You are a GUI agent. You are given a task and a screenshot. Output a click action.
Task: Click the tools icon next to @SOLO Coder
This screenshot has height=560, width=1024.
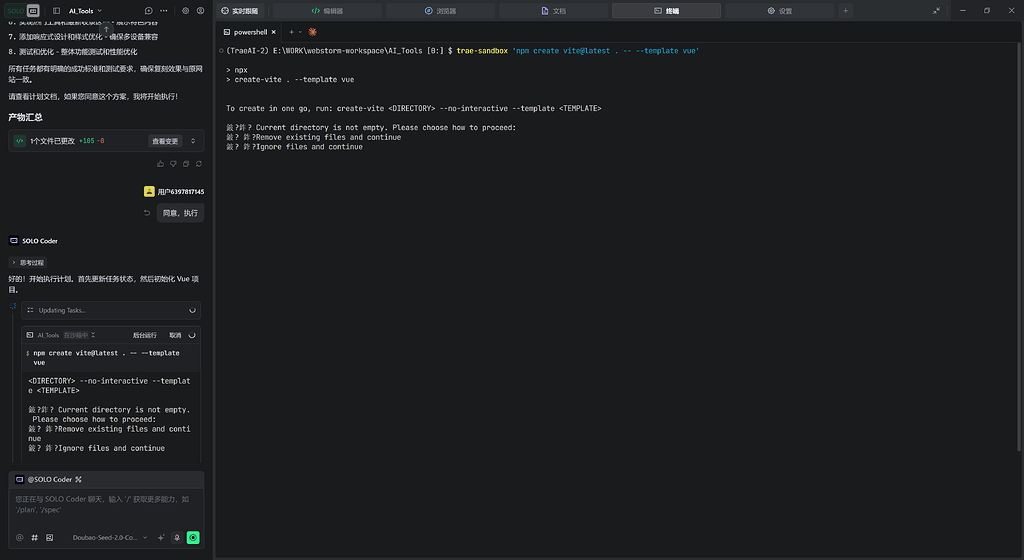pos(78,479)
